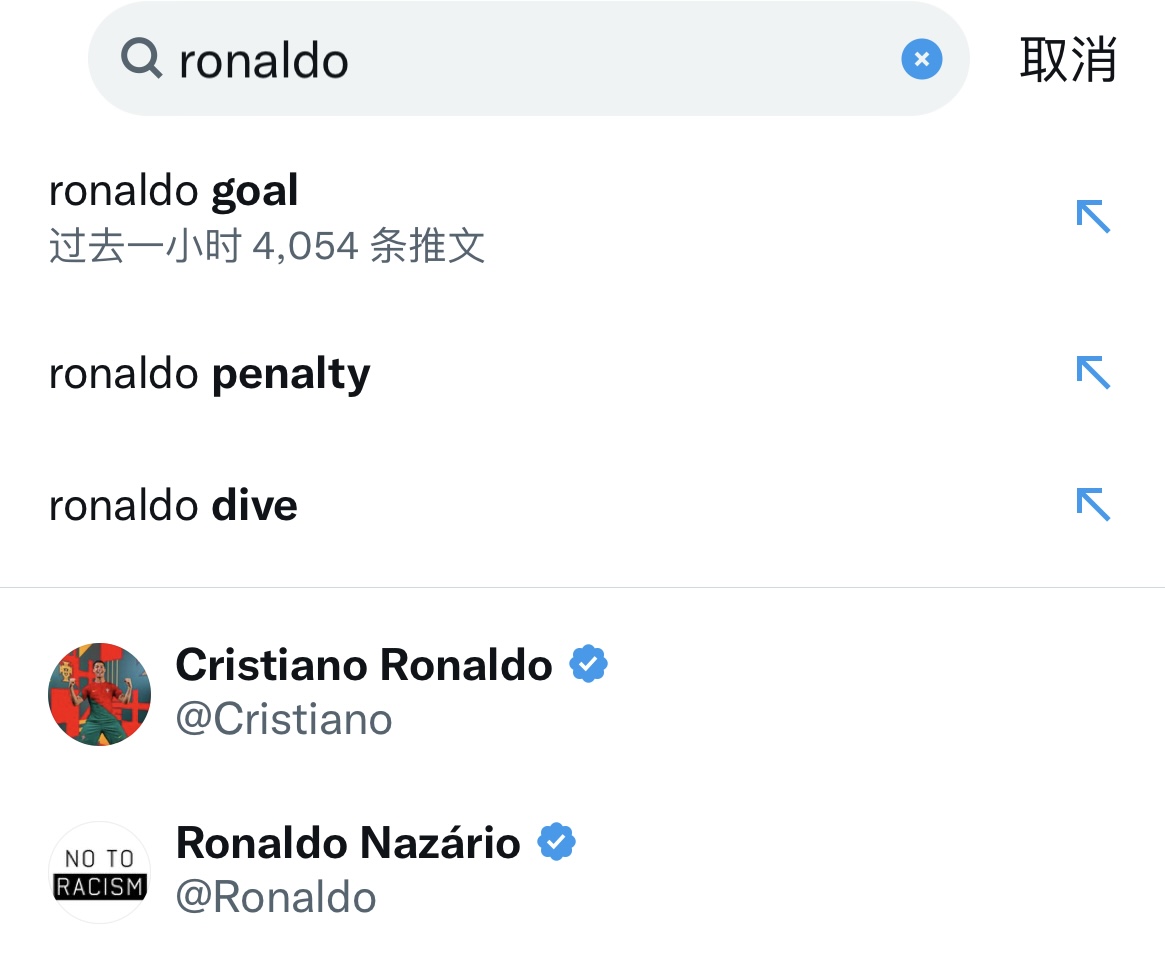Select the "ronaldo penalty" suggestion
Screen dimensions: 1165x969
[210, 374]
